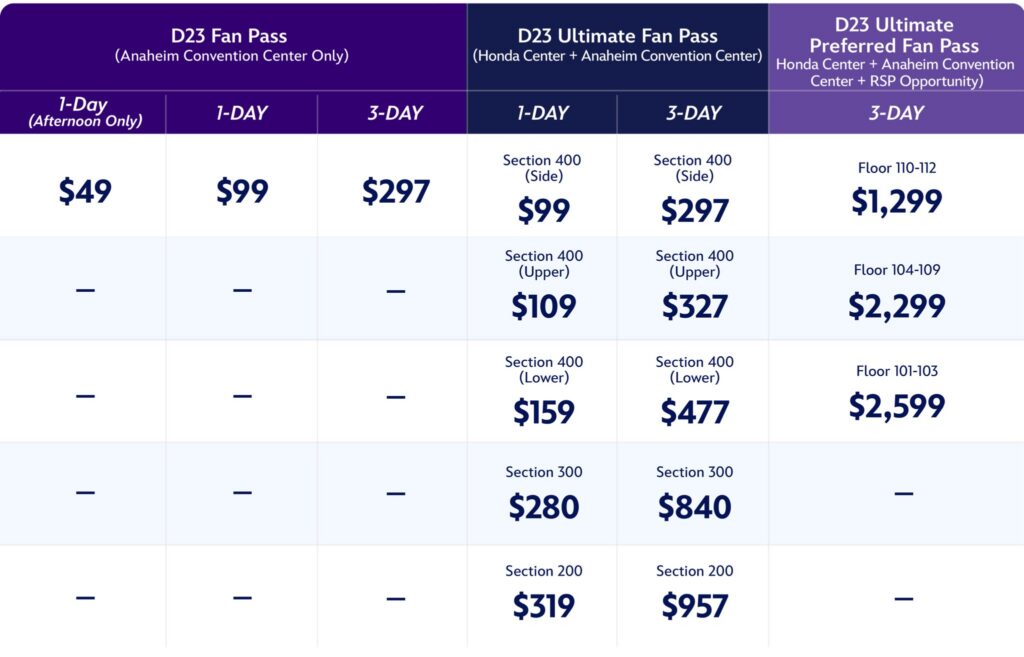
Task: Select the $297 Fan Pass 3-Day price
Action: pyautogui.click(x=396, y=191)
